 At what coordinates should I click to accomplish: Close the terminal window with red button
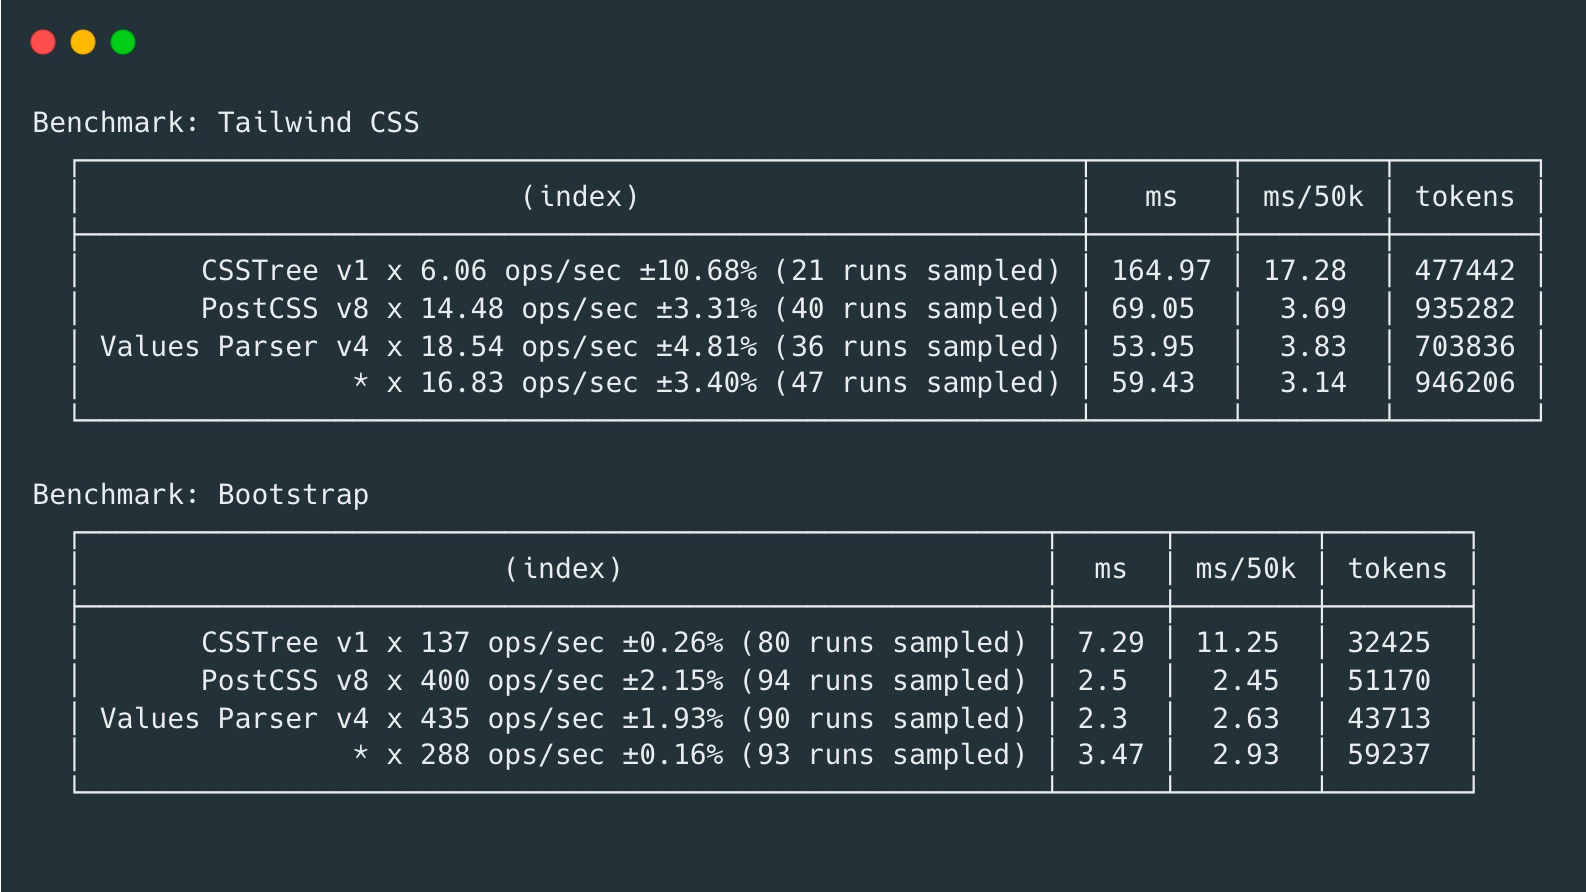pos(43,42)
